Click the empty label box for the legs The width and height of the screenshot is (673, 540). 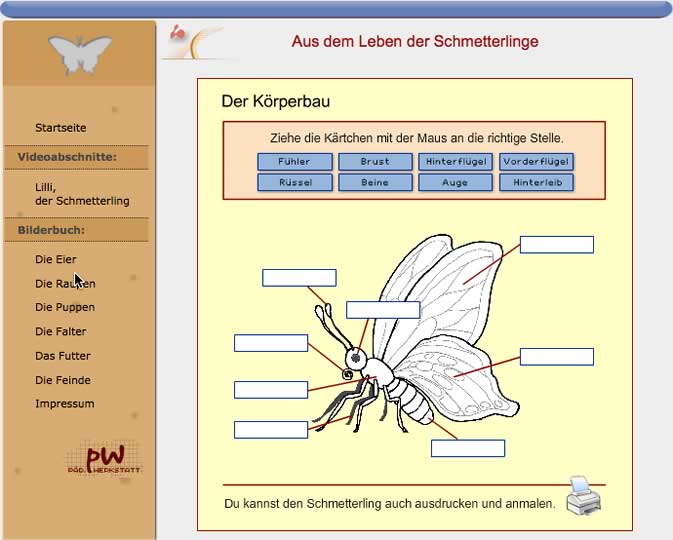tap(271, 430)
